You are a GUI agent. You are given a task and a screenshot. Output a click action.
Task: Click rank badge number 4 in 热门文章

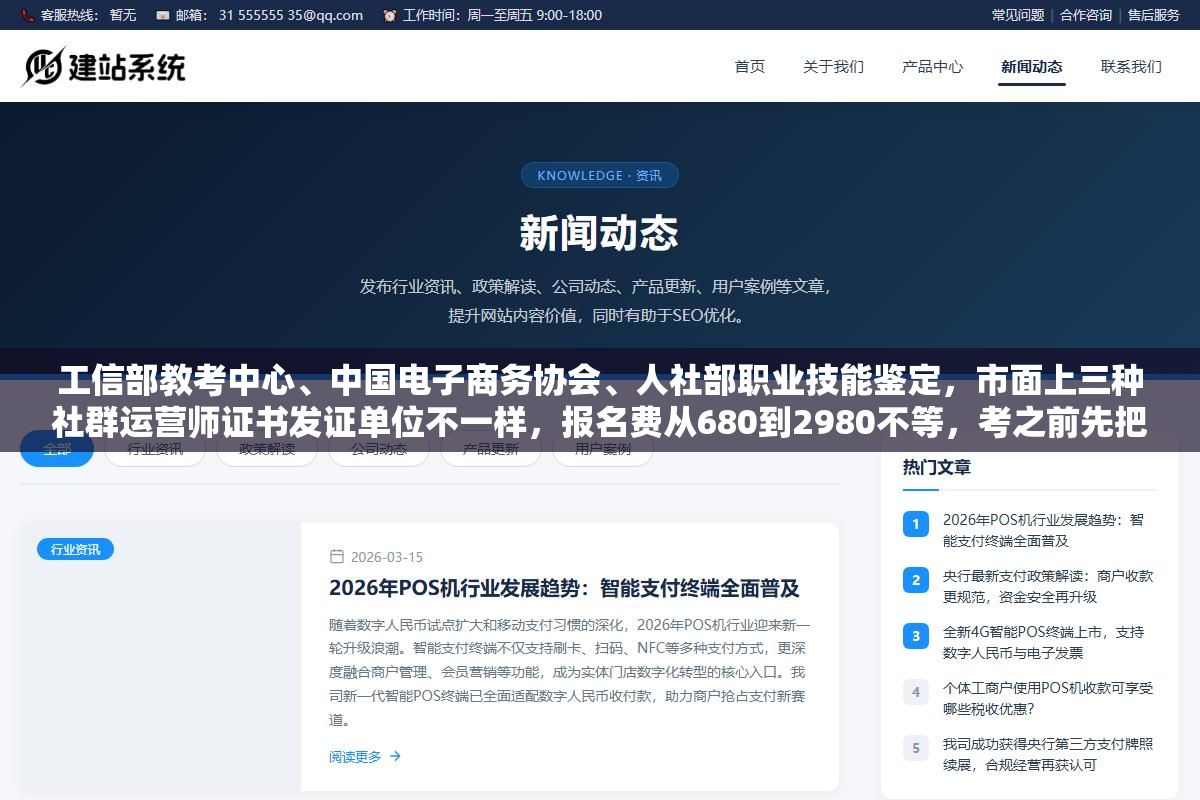tap(915, 691)
